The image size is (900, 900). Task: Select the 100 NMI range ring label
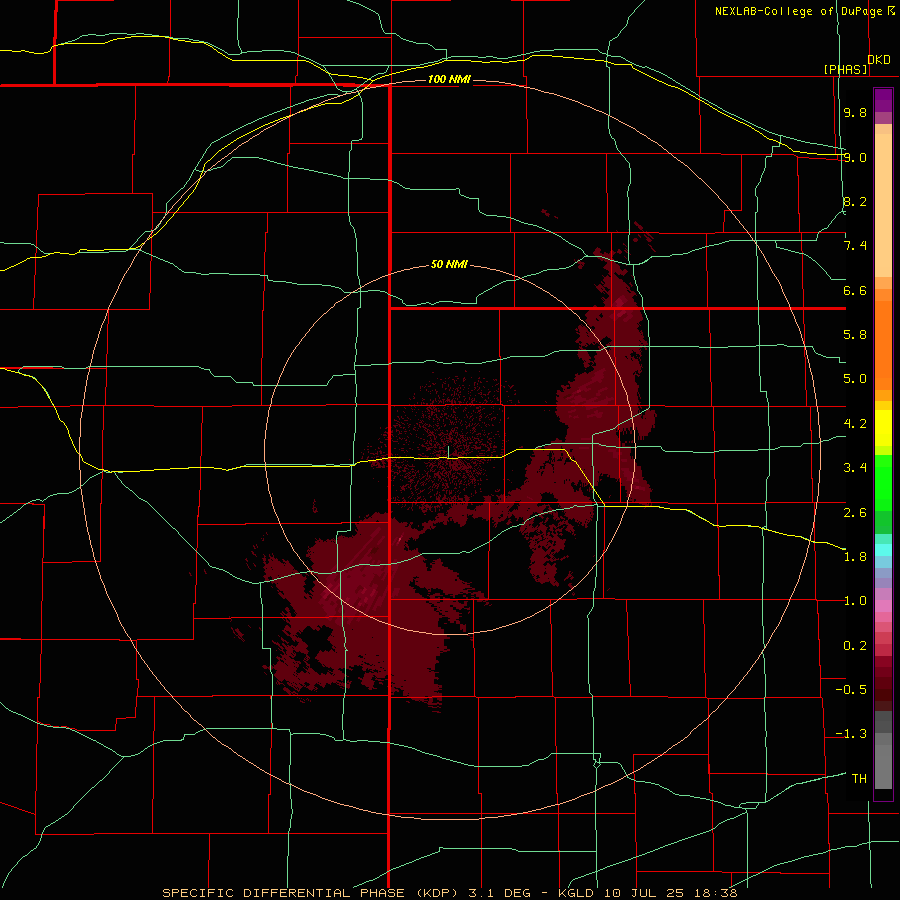coord(449,79)
